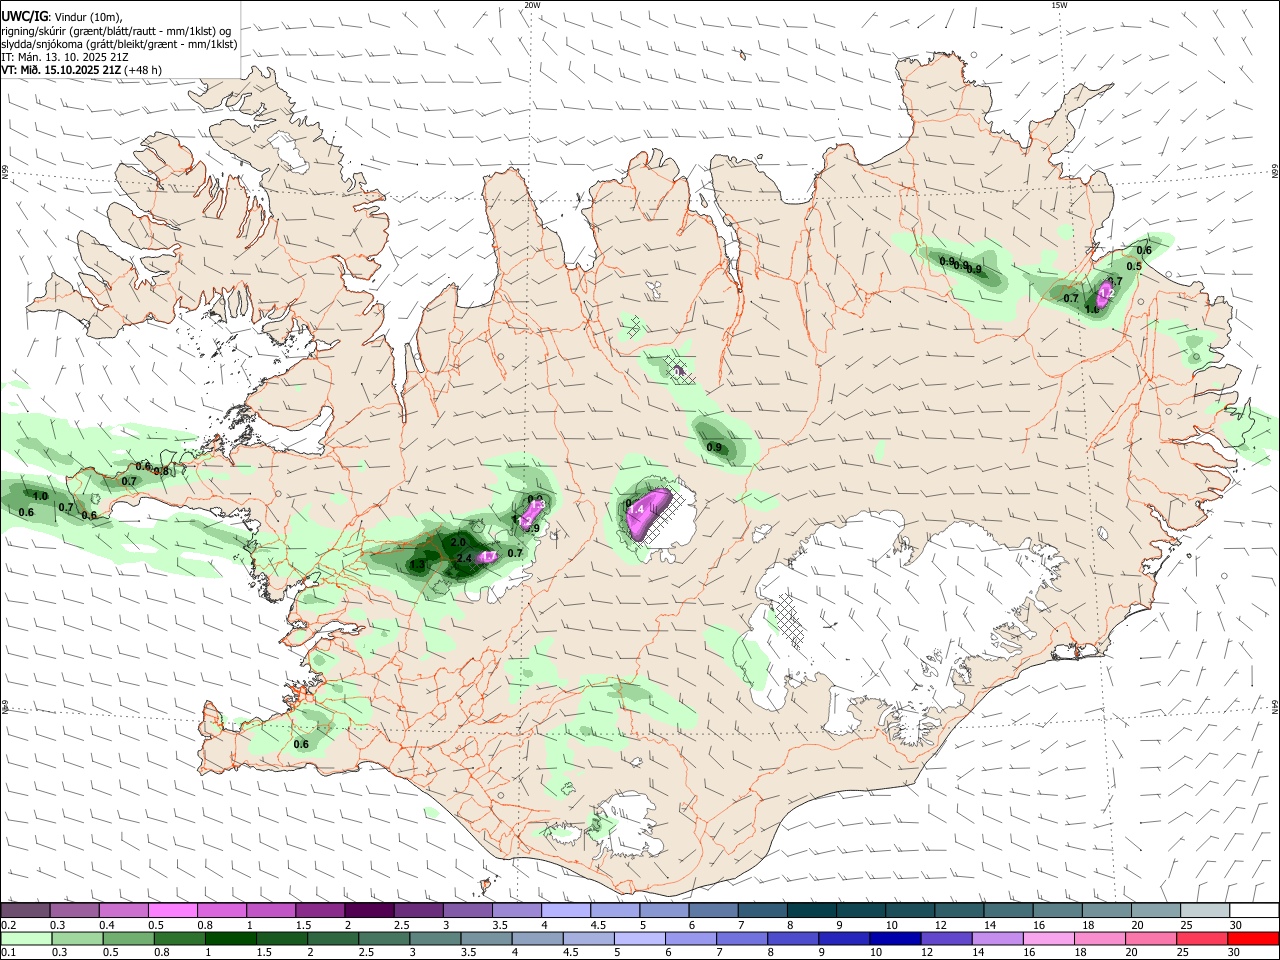Click upper legend swatch between 0.5 and 0.8
This screenshot has height=960, width=1280.
pyautogui.click(x=172, y=910)
